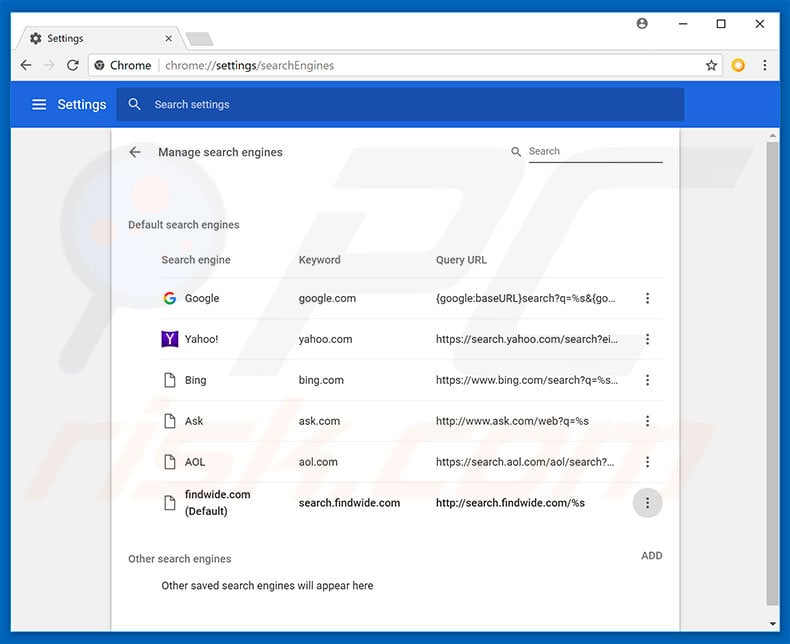Go back to the previous page
Screen dimensions: 790x644
tap(26, 65)
